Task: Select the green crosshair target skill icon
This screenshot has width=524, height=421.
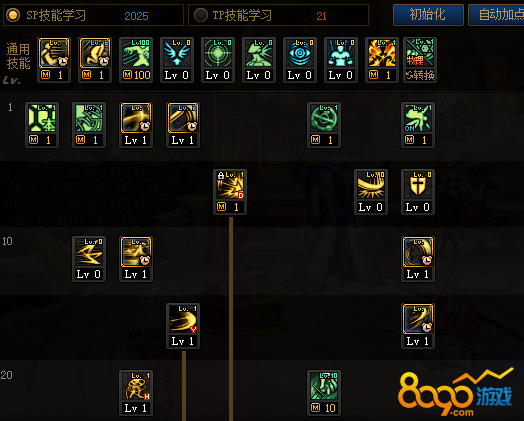Action: (218, 53)
